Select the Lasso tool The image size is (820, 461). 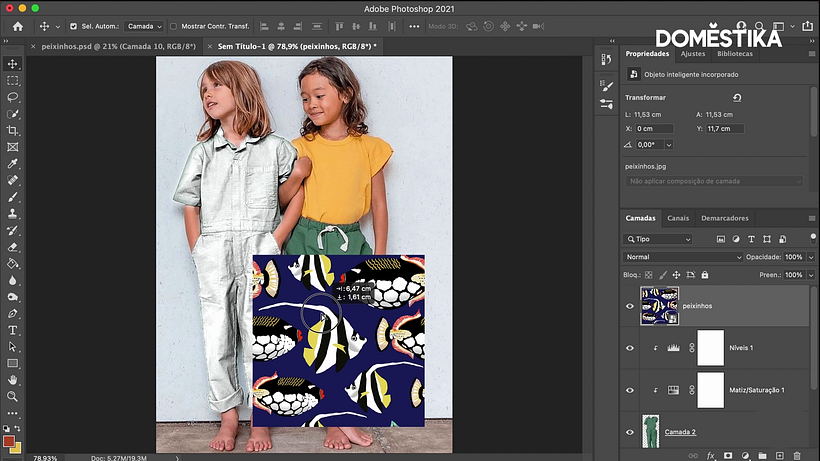[13, 97]
